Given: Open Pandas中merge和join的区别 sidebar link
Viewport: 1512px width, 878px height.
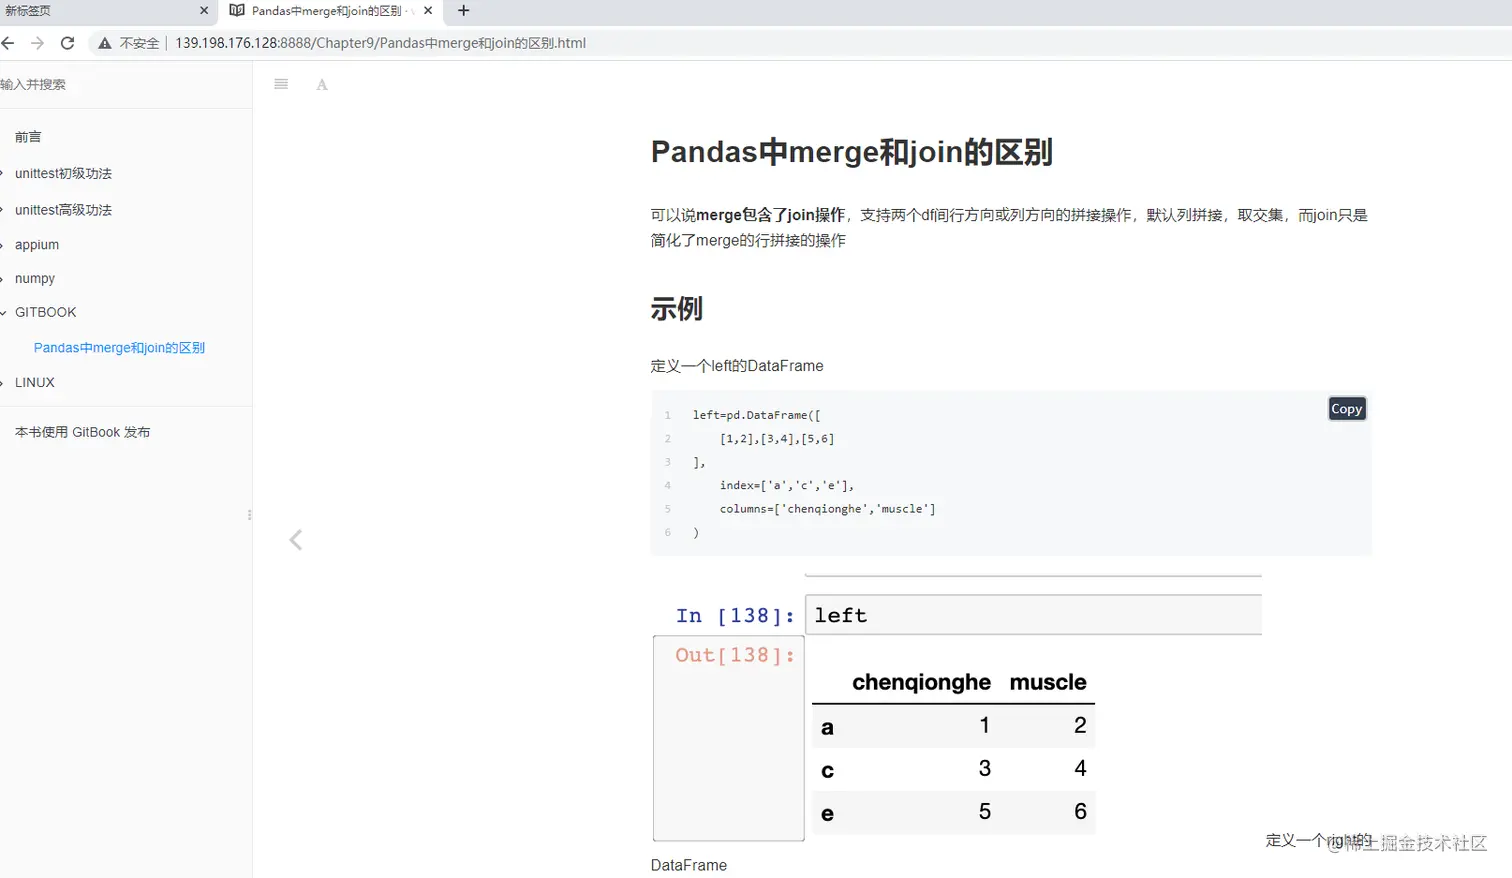Looking at the screenshot, I should pos(119,348).
